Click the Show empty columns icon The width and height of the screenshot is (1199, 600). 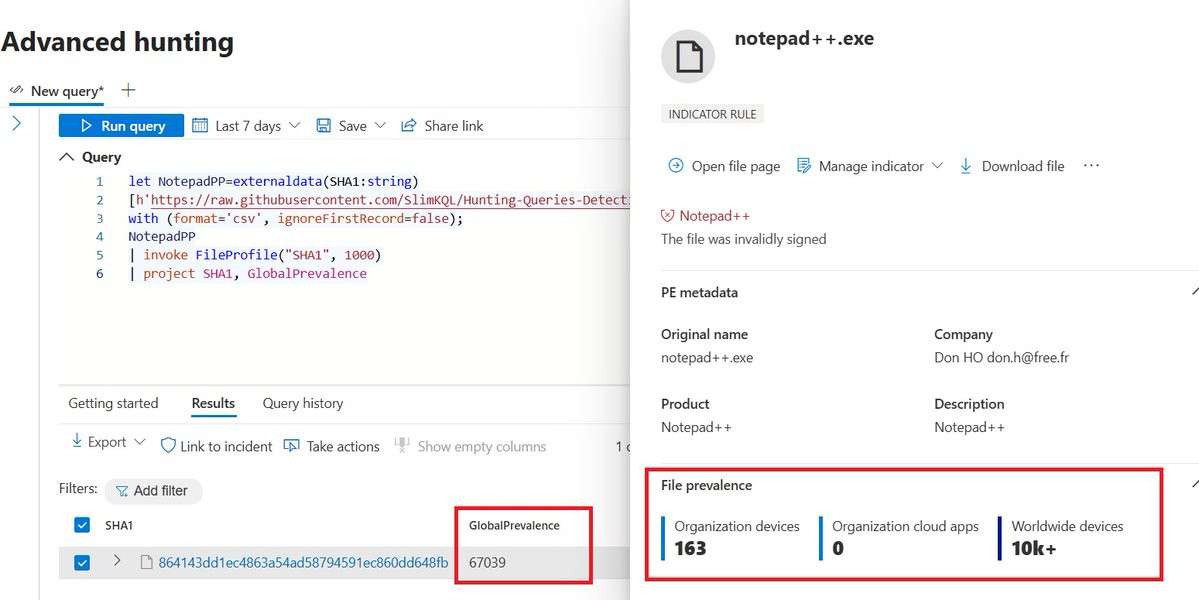[402, 445]
